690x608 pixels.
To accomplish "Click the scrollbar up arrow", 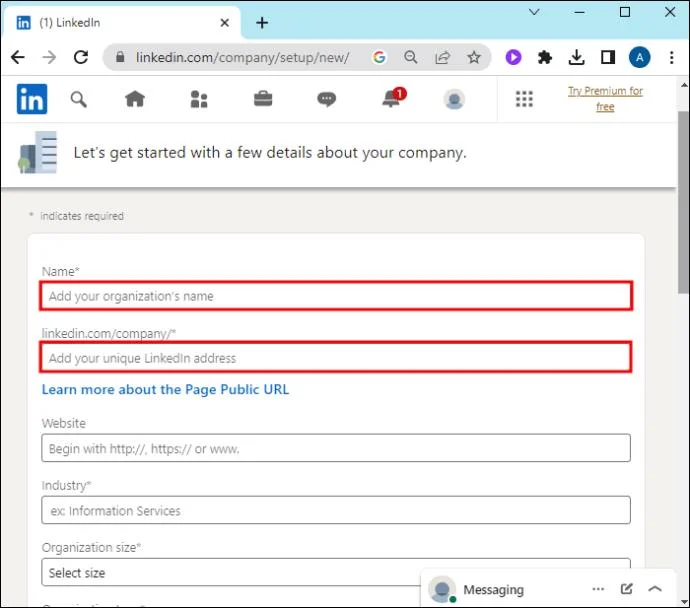I will [684, 85].
